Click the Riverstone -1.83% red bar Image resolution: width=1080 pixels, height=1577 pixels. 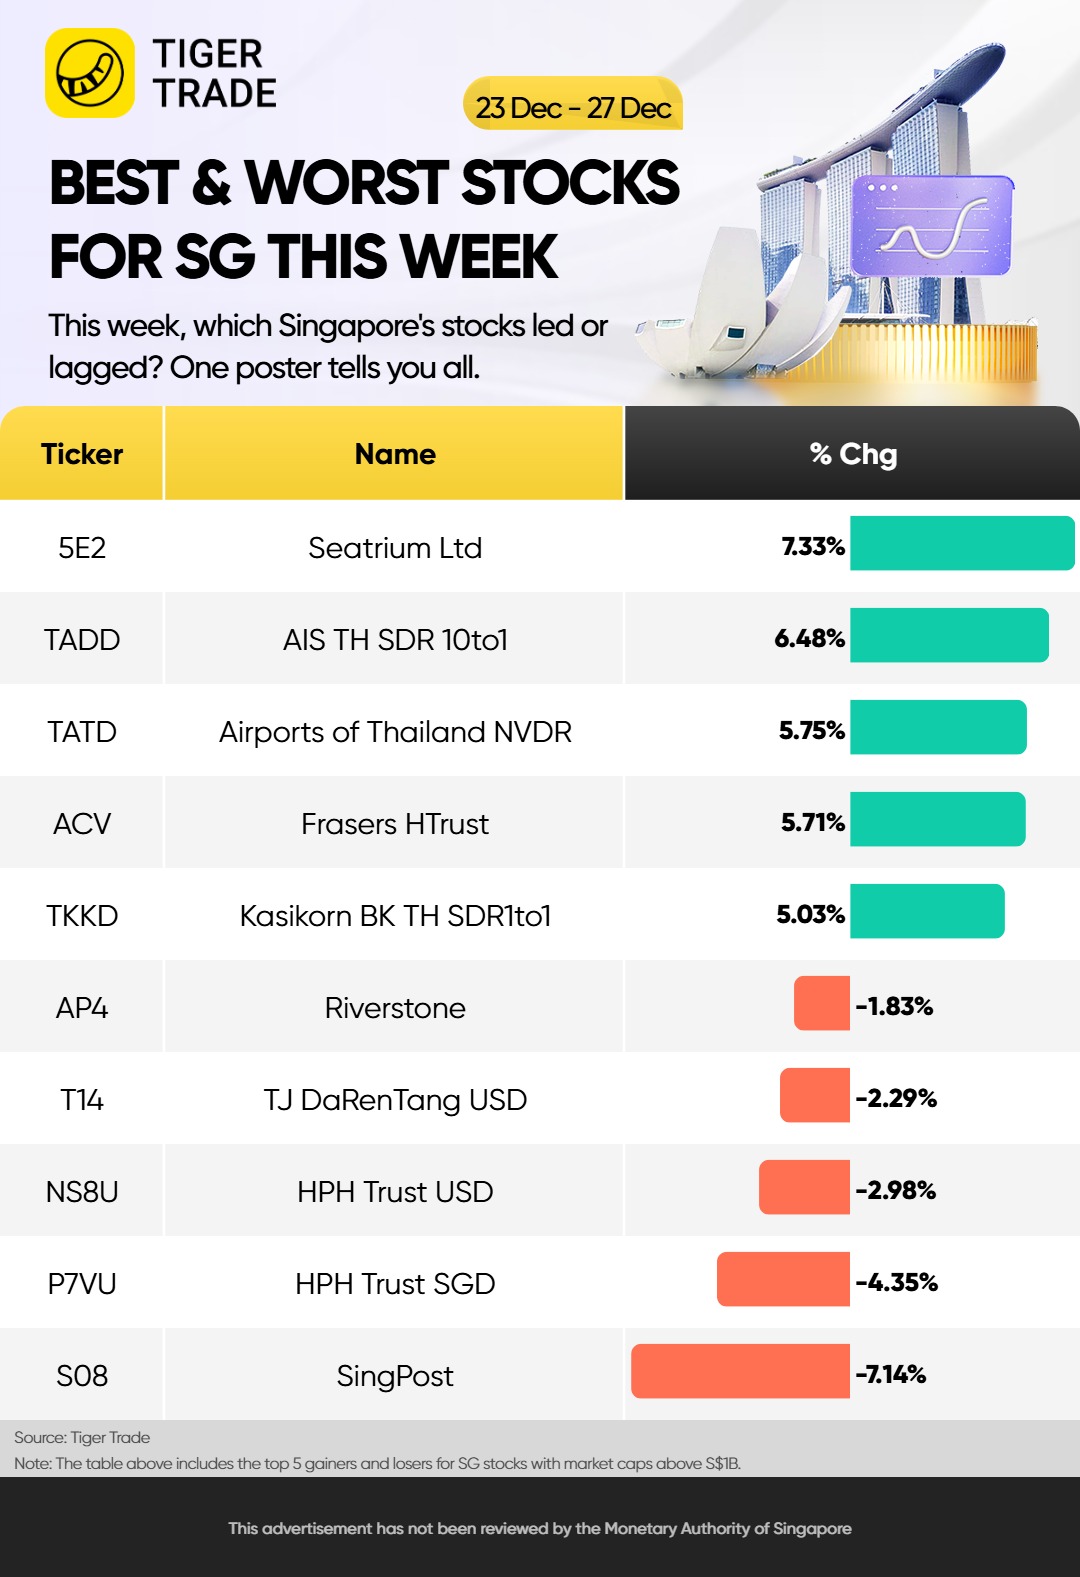(822, 1003)
